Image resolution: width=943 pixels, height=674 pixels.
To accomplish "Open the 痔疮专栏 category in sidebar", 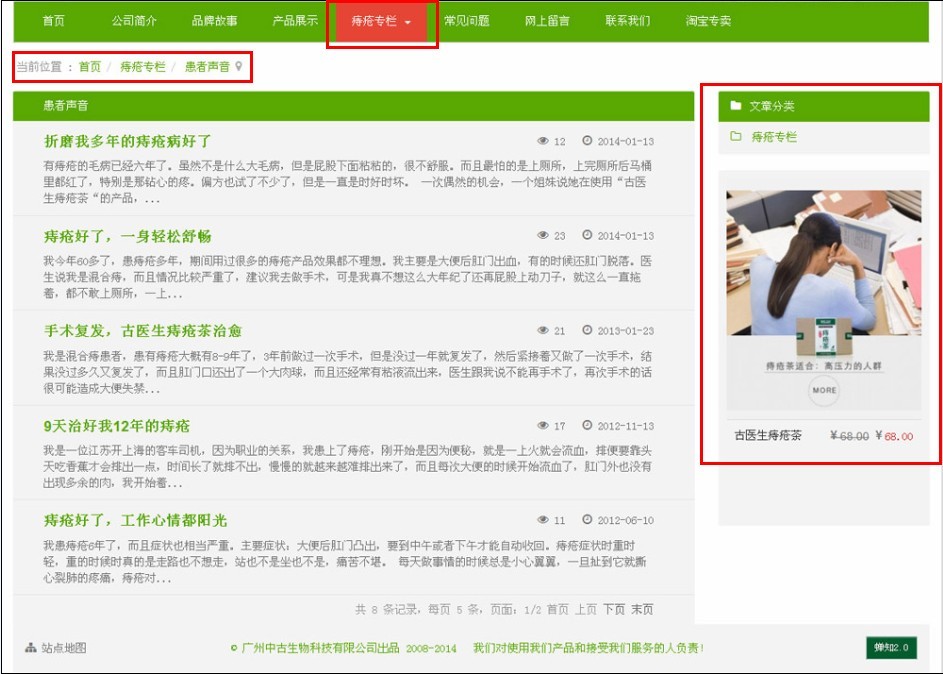I will pos(774,137).
